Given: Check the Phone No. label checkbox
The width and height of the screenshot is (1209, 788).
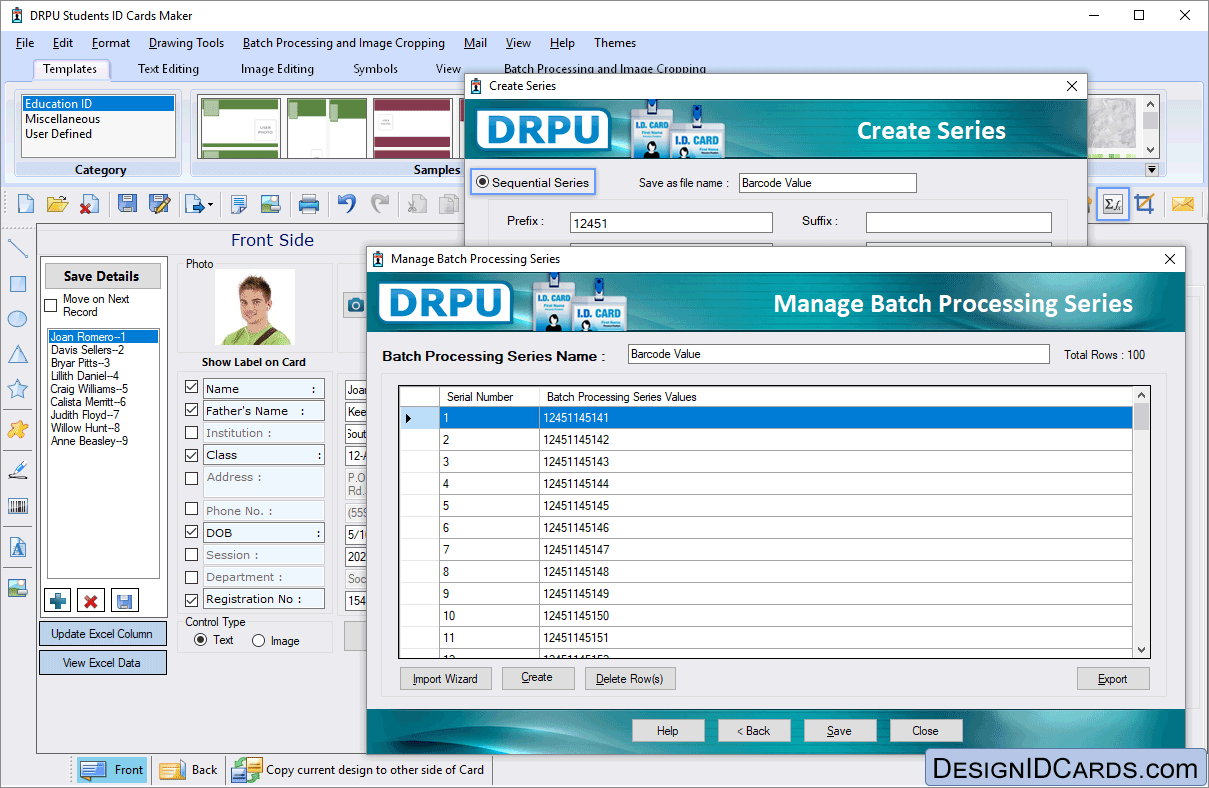Looking at the screenshot, I should coord(192,509).
